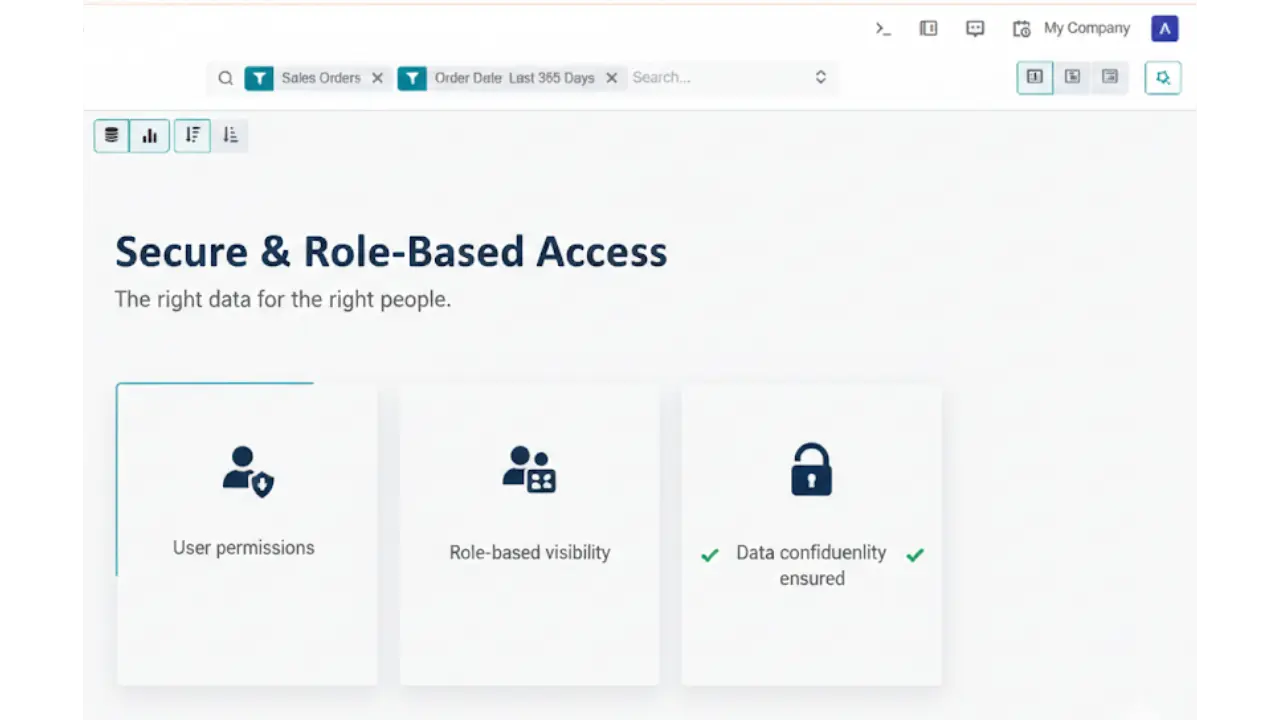Remove the Order Date Last 365 Days filter
1280x720 pixels.
click(611, 78)
